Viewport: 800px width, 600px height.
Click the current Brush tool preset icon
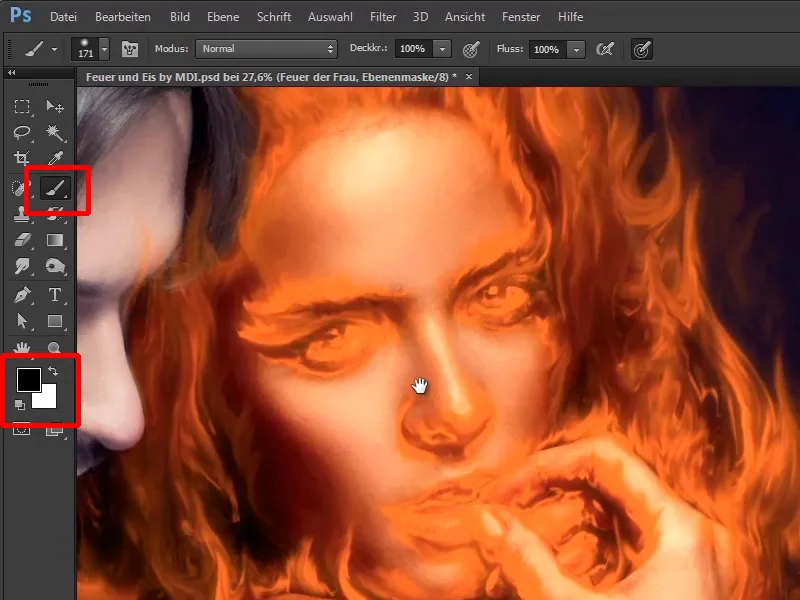[x=34, y=49]
